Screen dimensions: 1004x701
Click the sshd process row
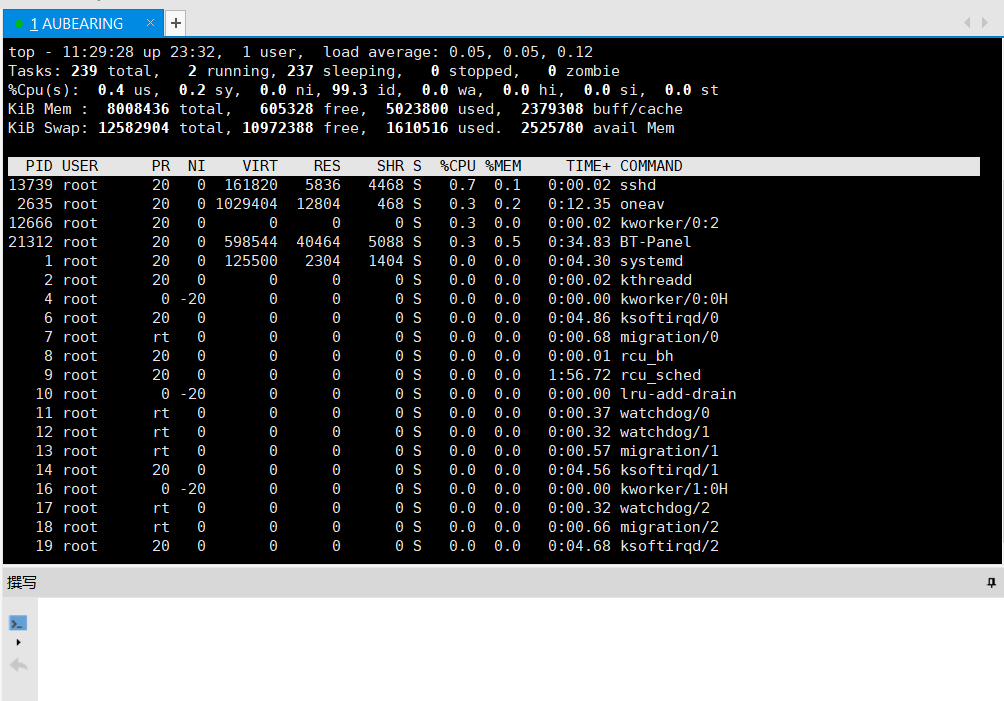(493, 185)
